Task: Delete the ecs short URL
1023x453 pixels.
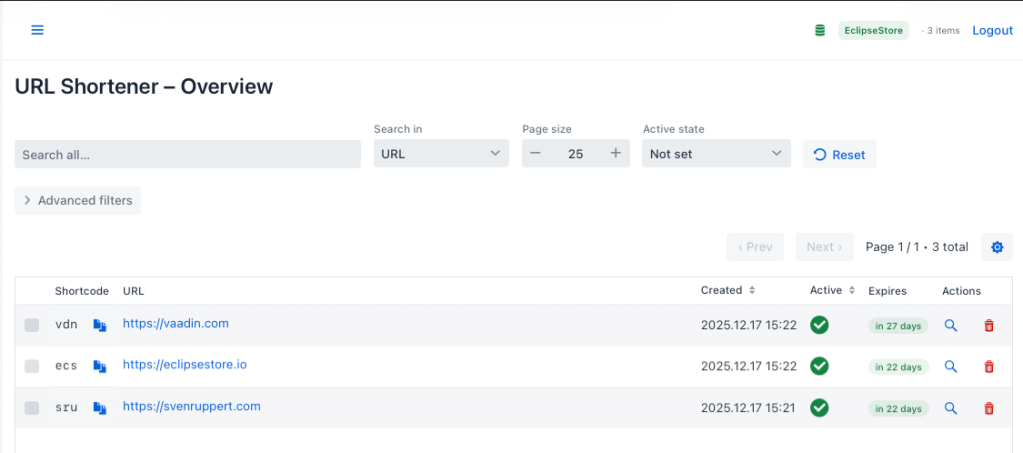Action: click(988, 367)
